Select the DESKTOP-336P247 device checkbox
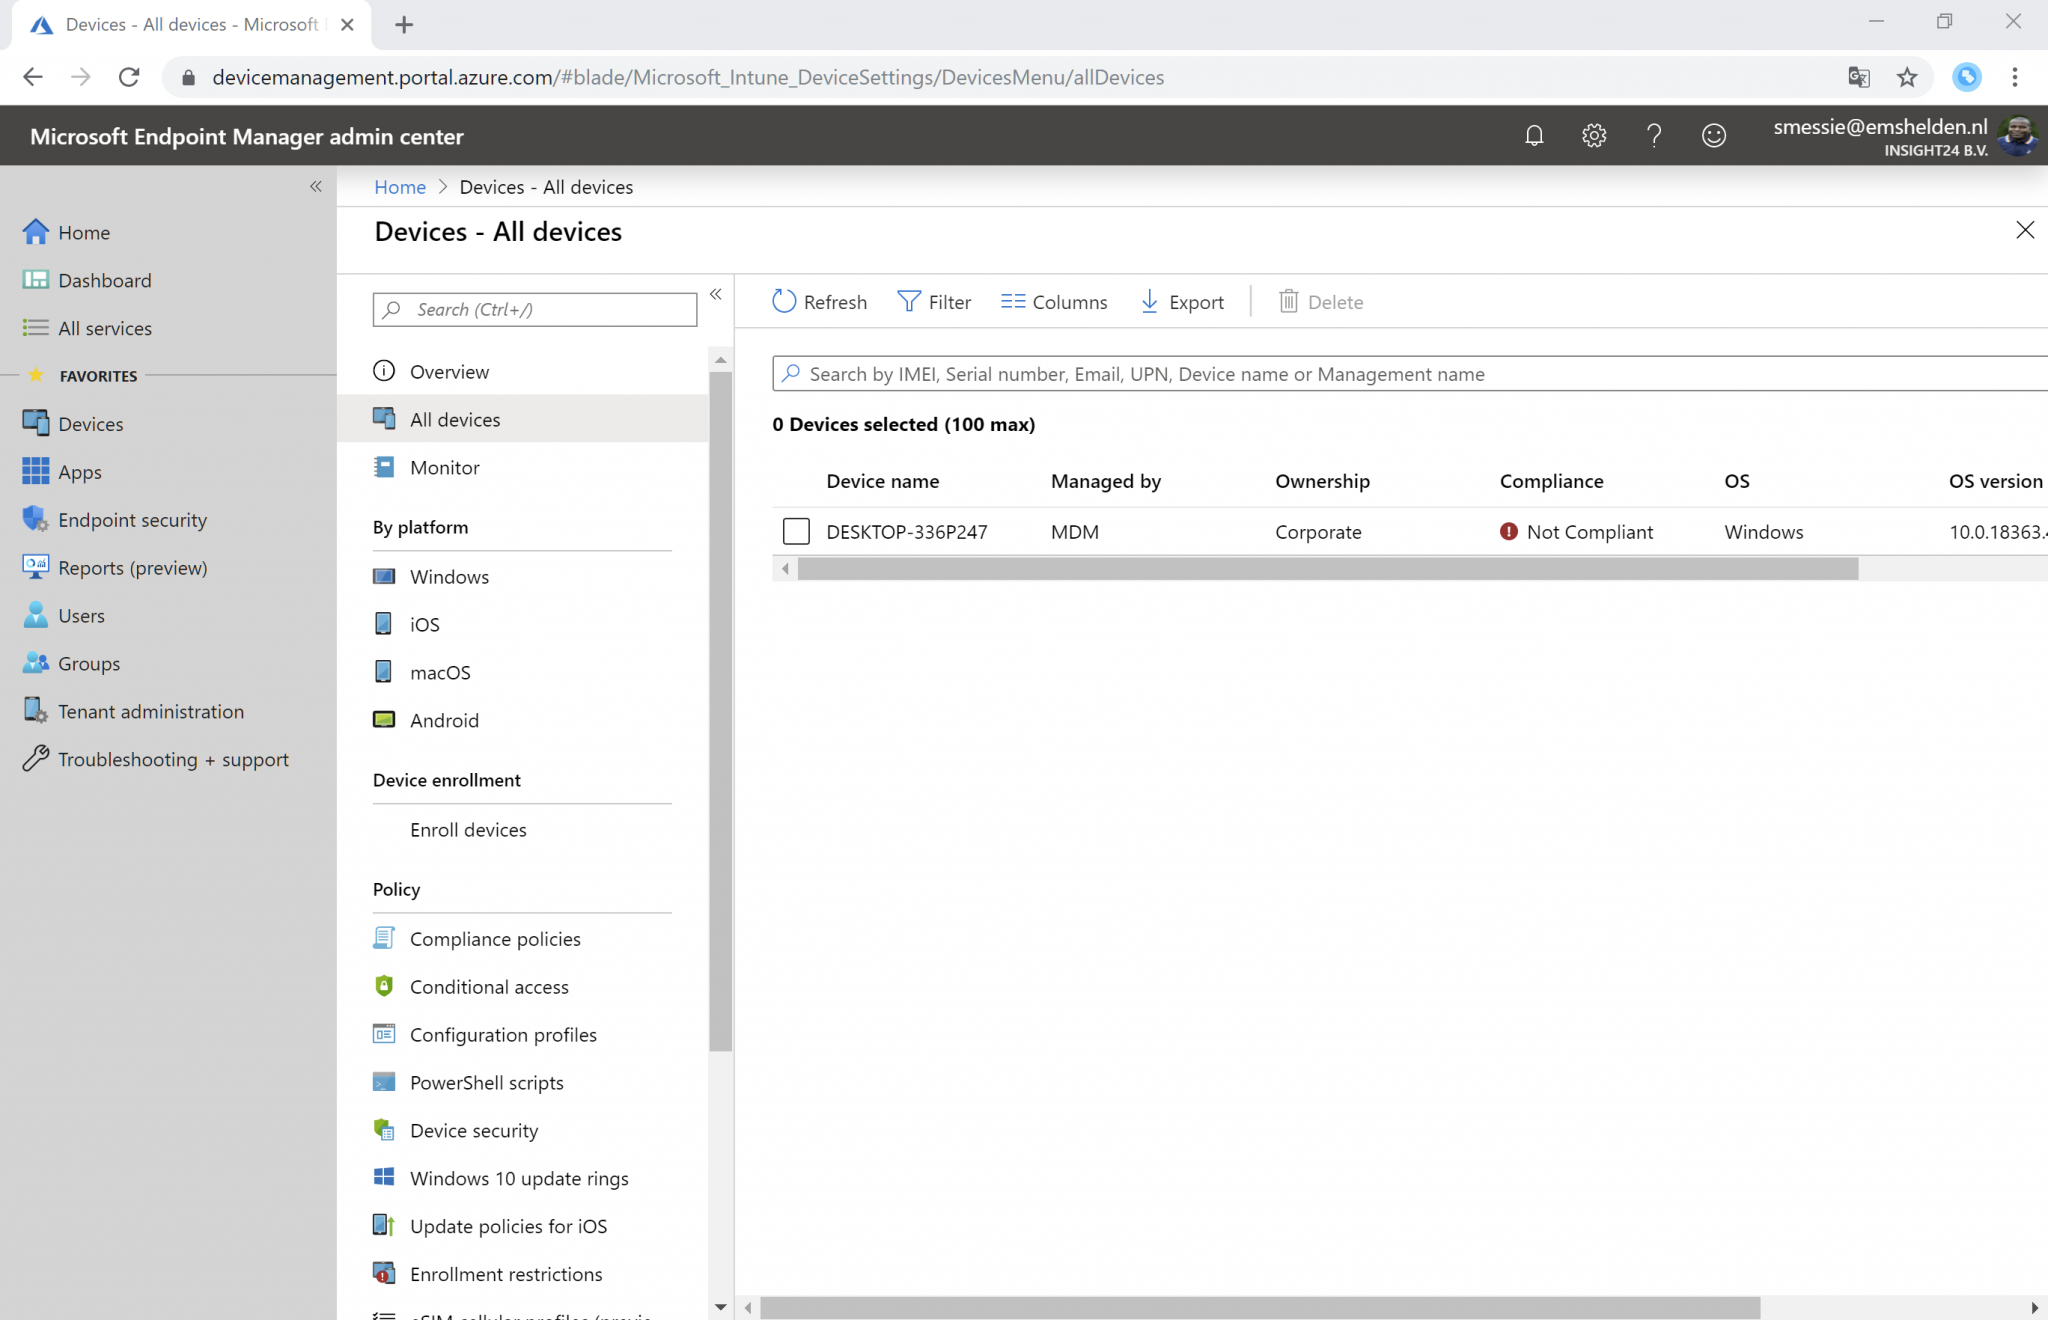The height and width of the screenshot is (1320, 2048). click(x=796, y=532)
